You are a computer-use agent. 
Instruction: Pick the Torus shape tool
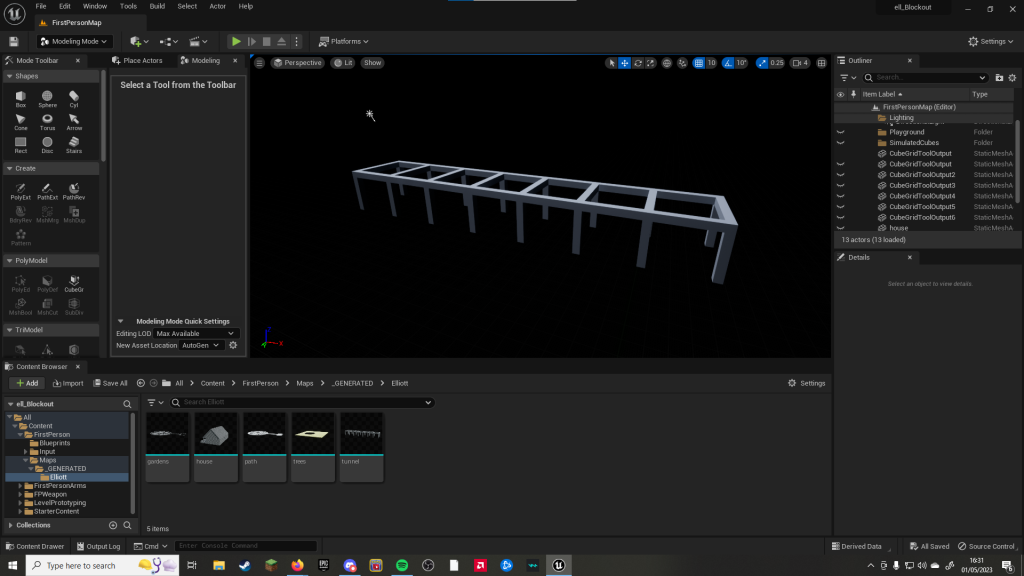coord(47,120)
